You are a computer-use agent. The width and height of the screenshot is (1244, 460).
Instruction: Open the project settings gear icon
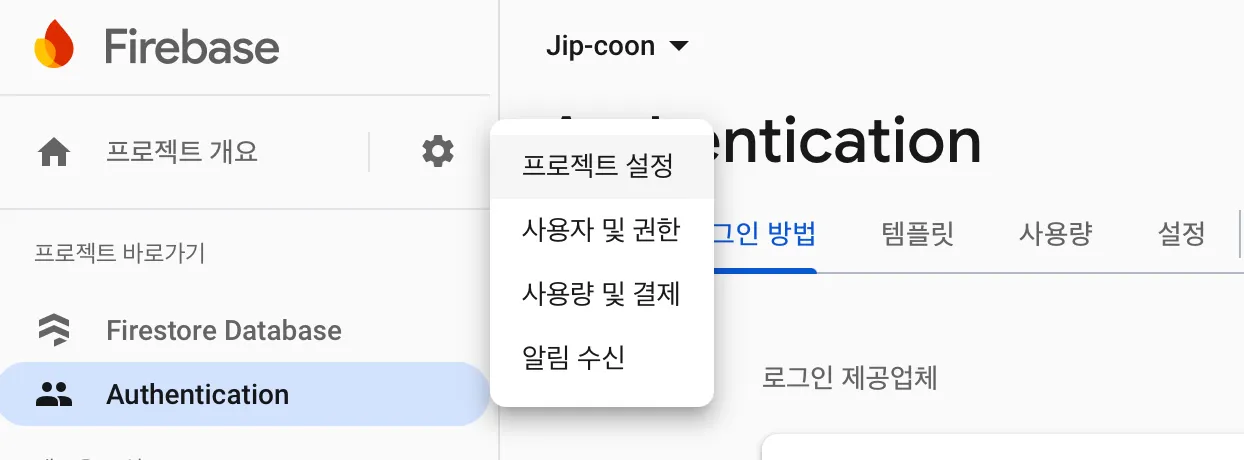(x=437, y=152)
